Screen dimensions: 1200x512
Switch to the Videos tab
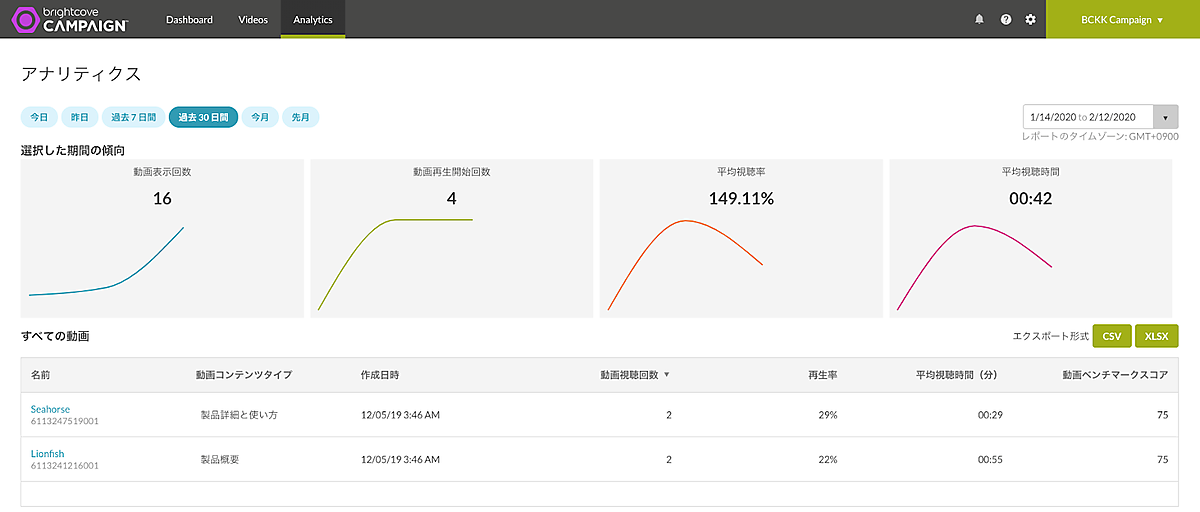click(253, 19)
